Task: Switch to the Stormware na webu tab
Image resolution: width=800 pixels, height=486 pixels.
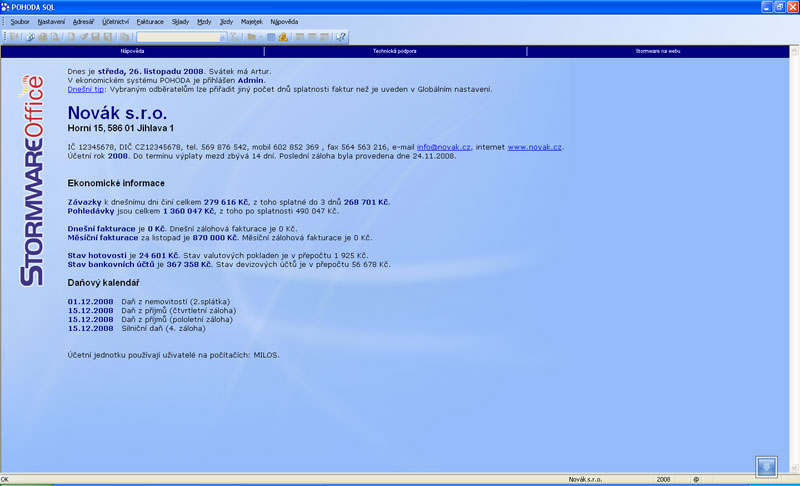Action: (x=658, y=51)
